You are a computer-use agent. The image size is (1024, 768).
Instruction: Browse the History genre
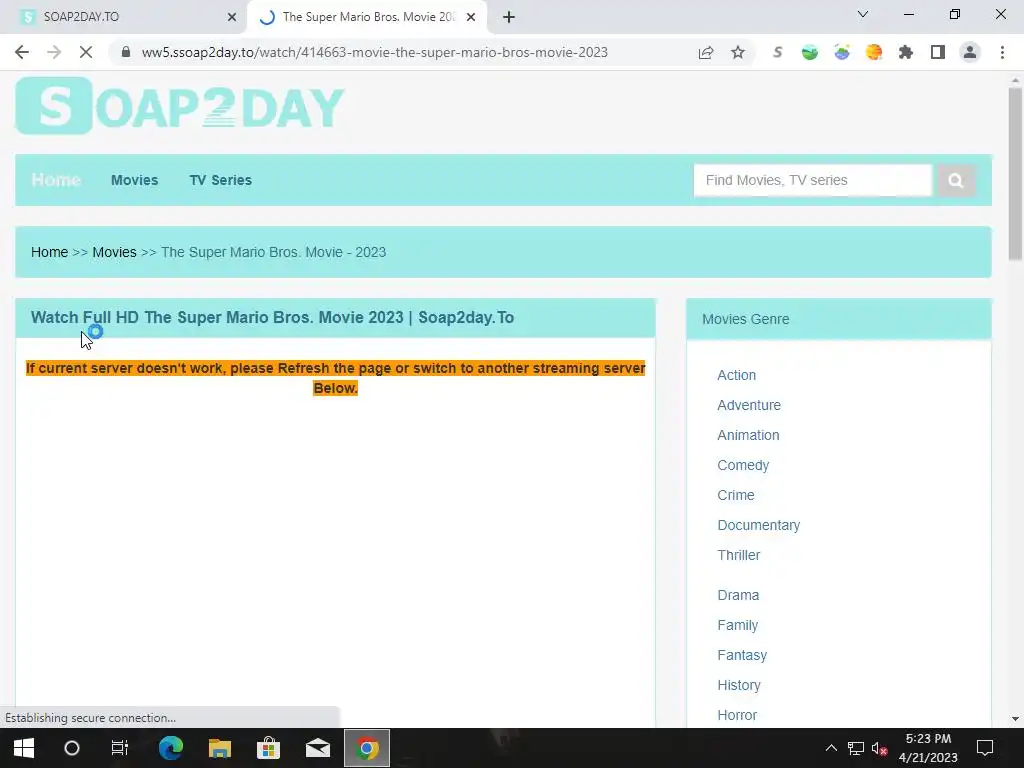[x=739, y=685]
